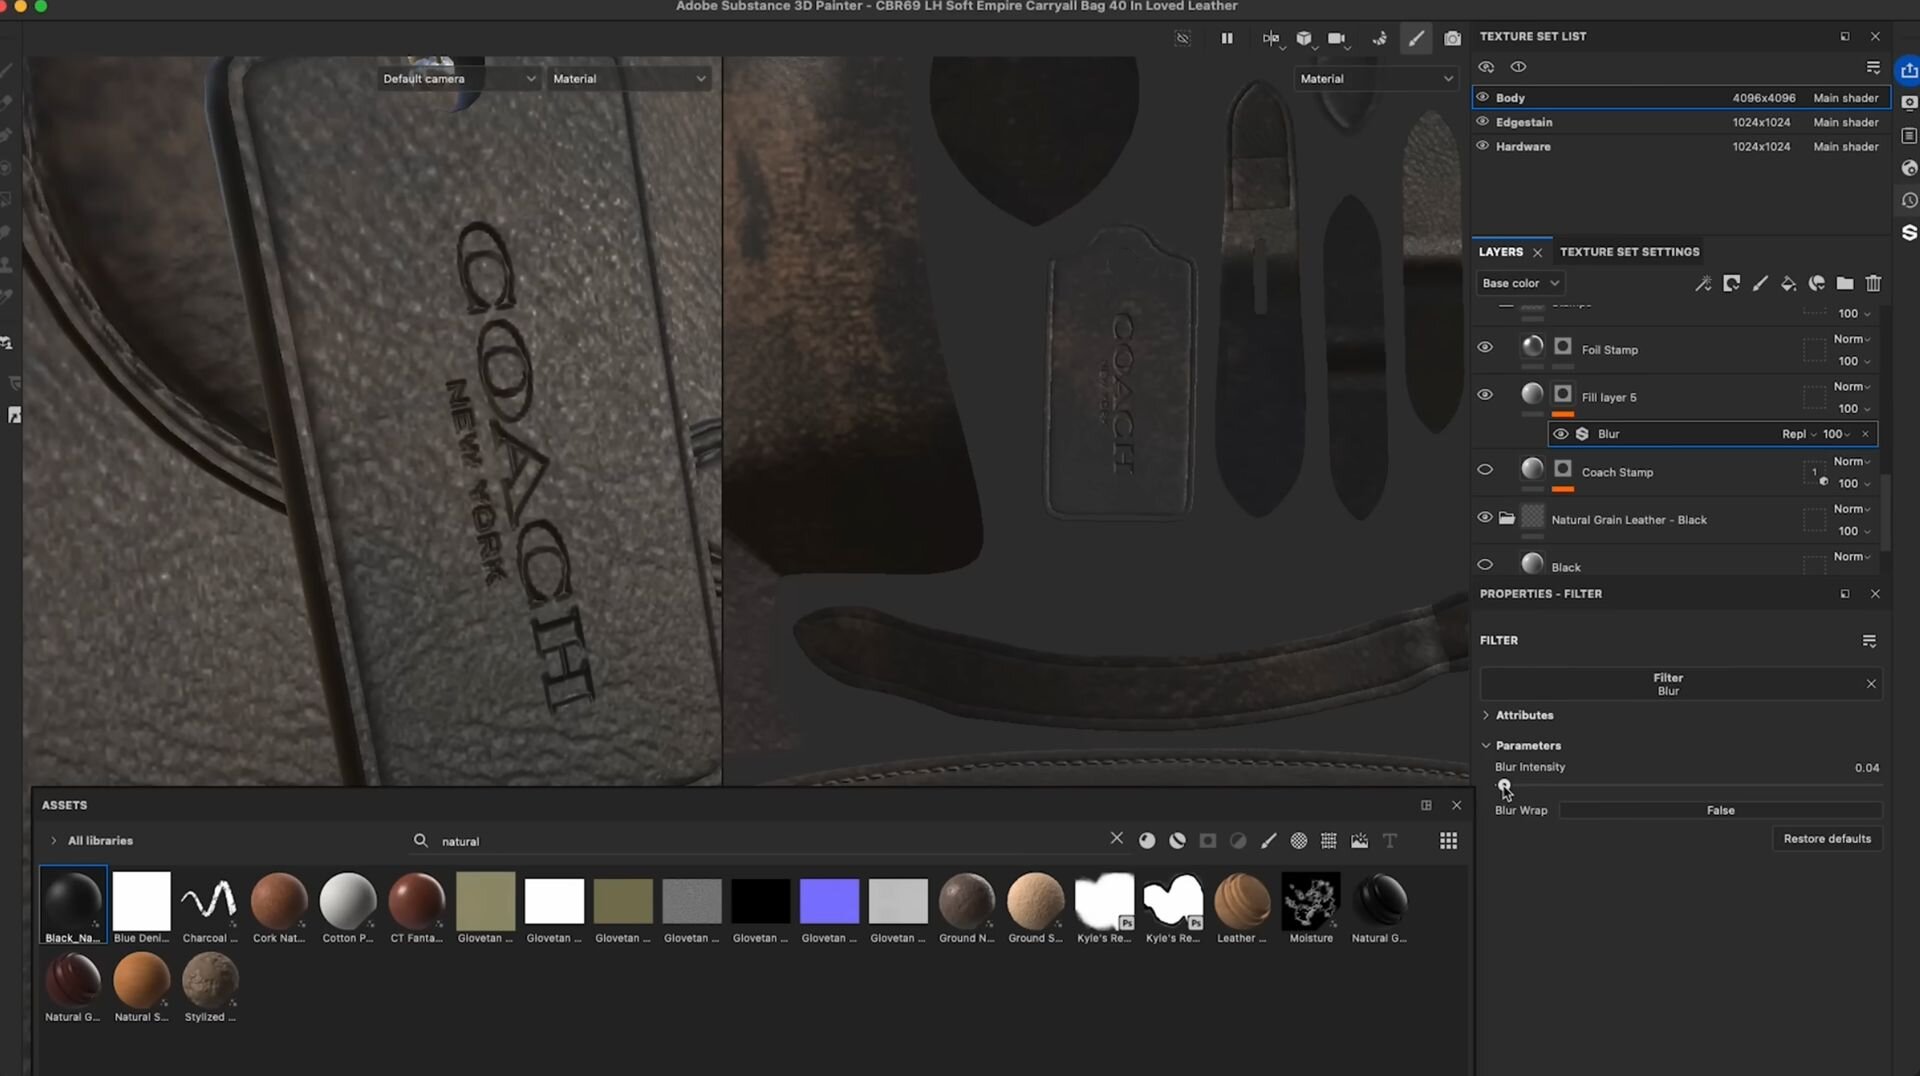
Task: Add a paint layer with brush icon
Action: coord(1760,284)
